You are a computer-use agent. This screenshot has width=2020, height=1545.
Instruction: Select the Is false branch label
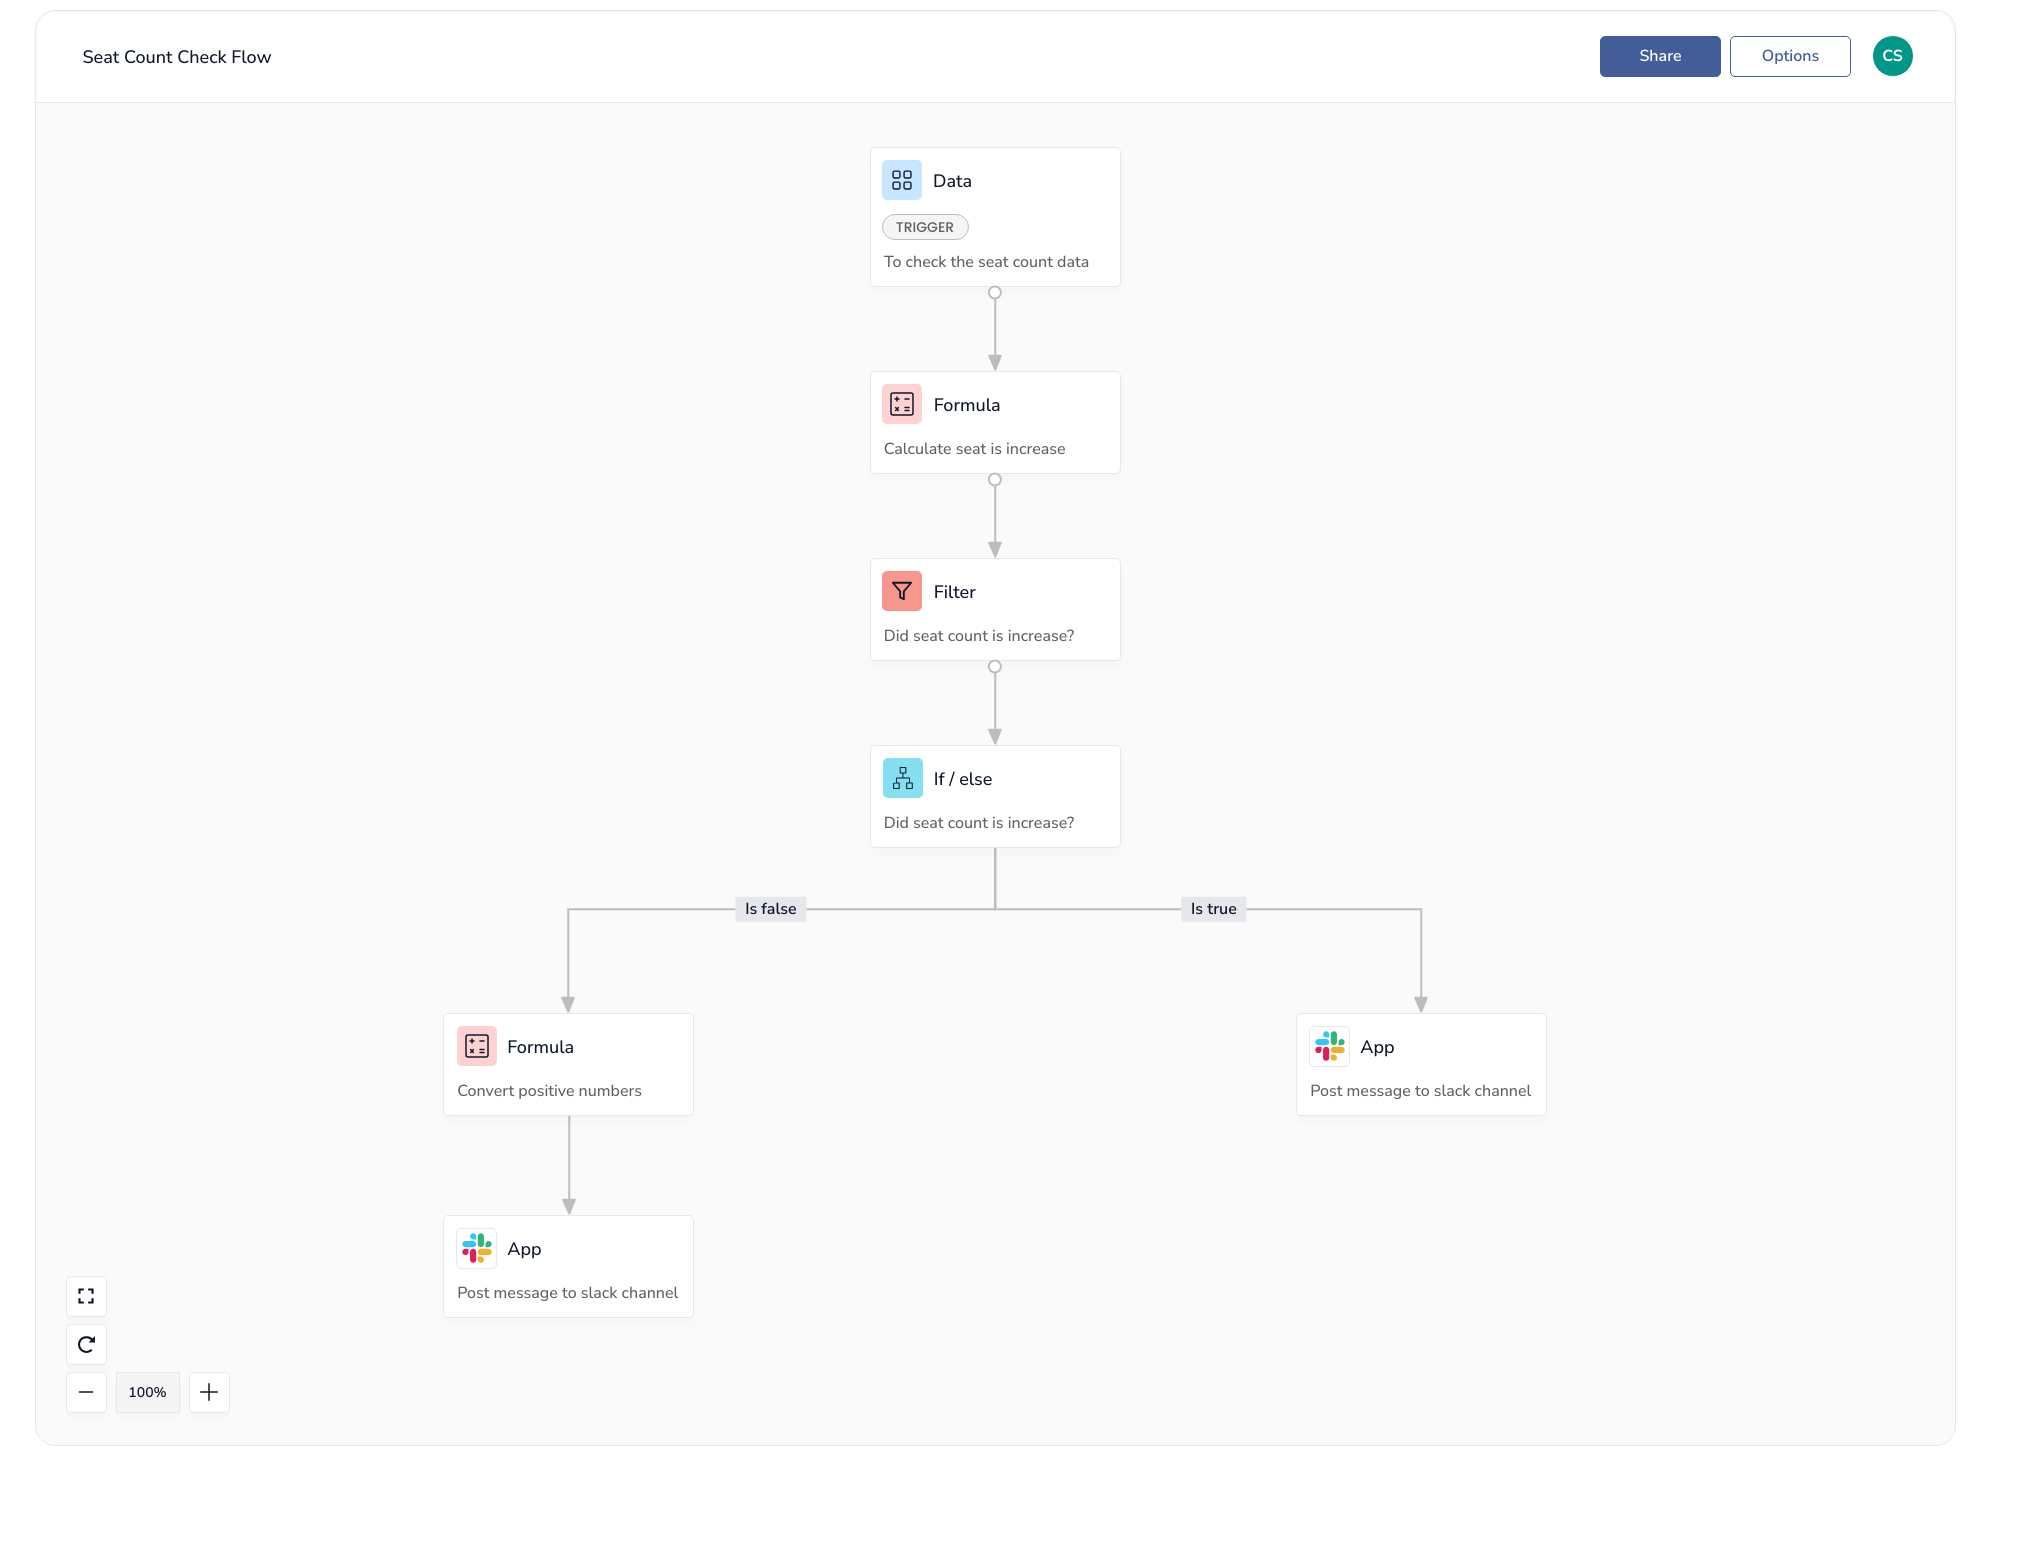[770, 908]
